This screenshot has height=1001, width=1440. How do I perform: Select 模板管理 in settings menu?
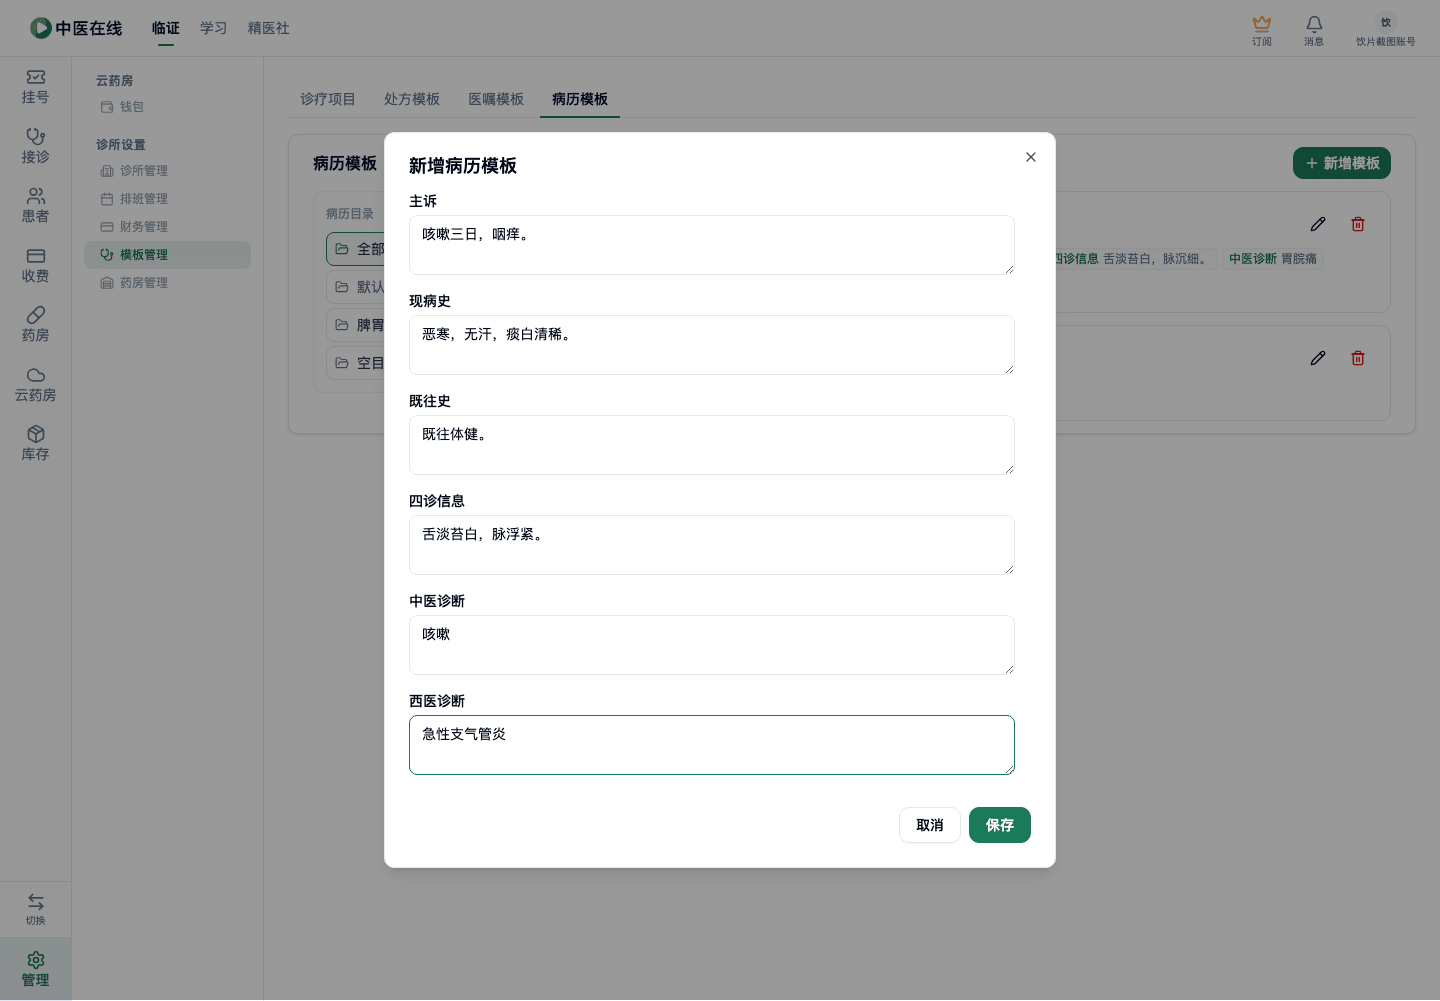point(167,255)
